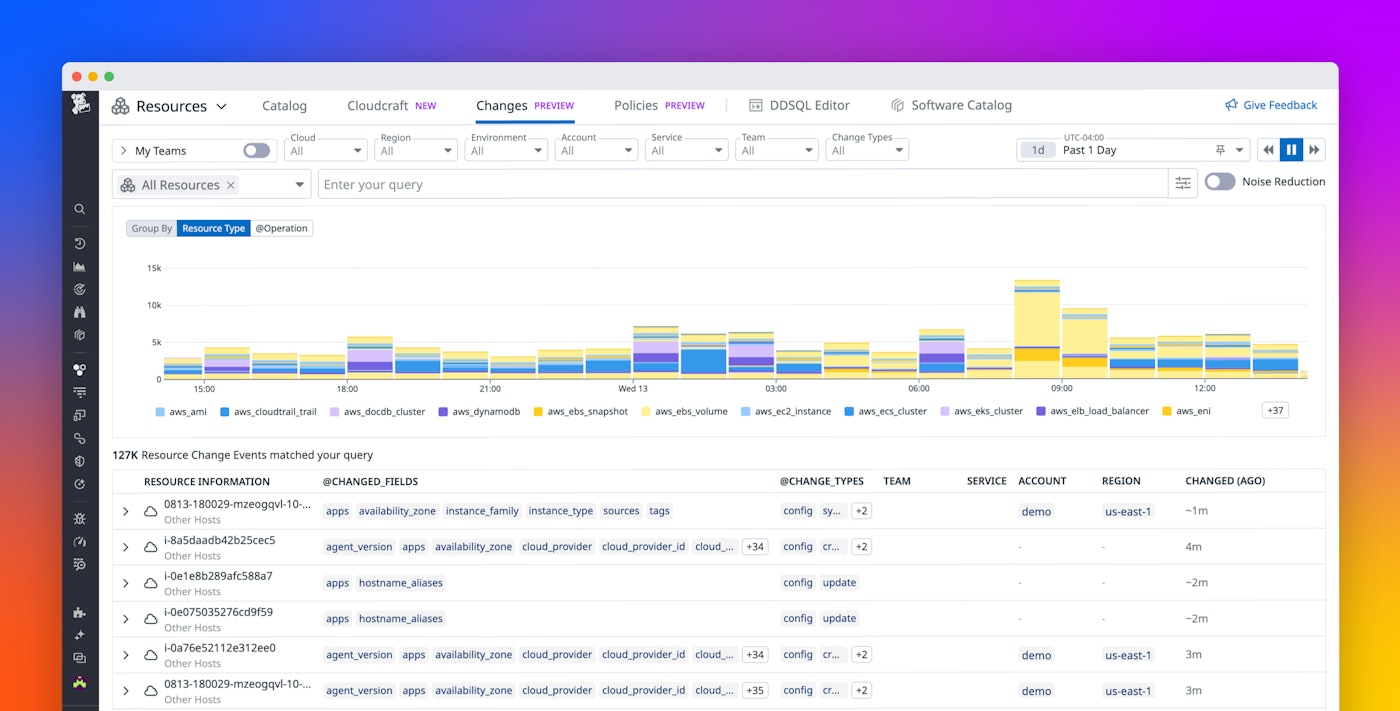Select the Watchdog binoculars icon in the sidebar
The image size is (1400, 711).
pos(80,312)
